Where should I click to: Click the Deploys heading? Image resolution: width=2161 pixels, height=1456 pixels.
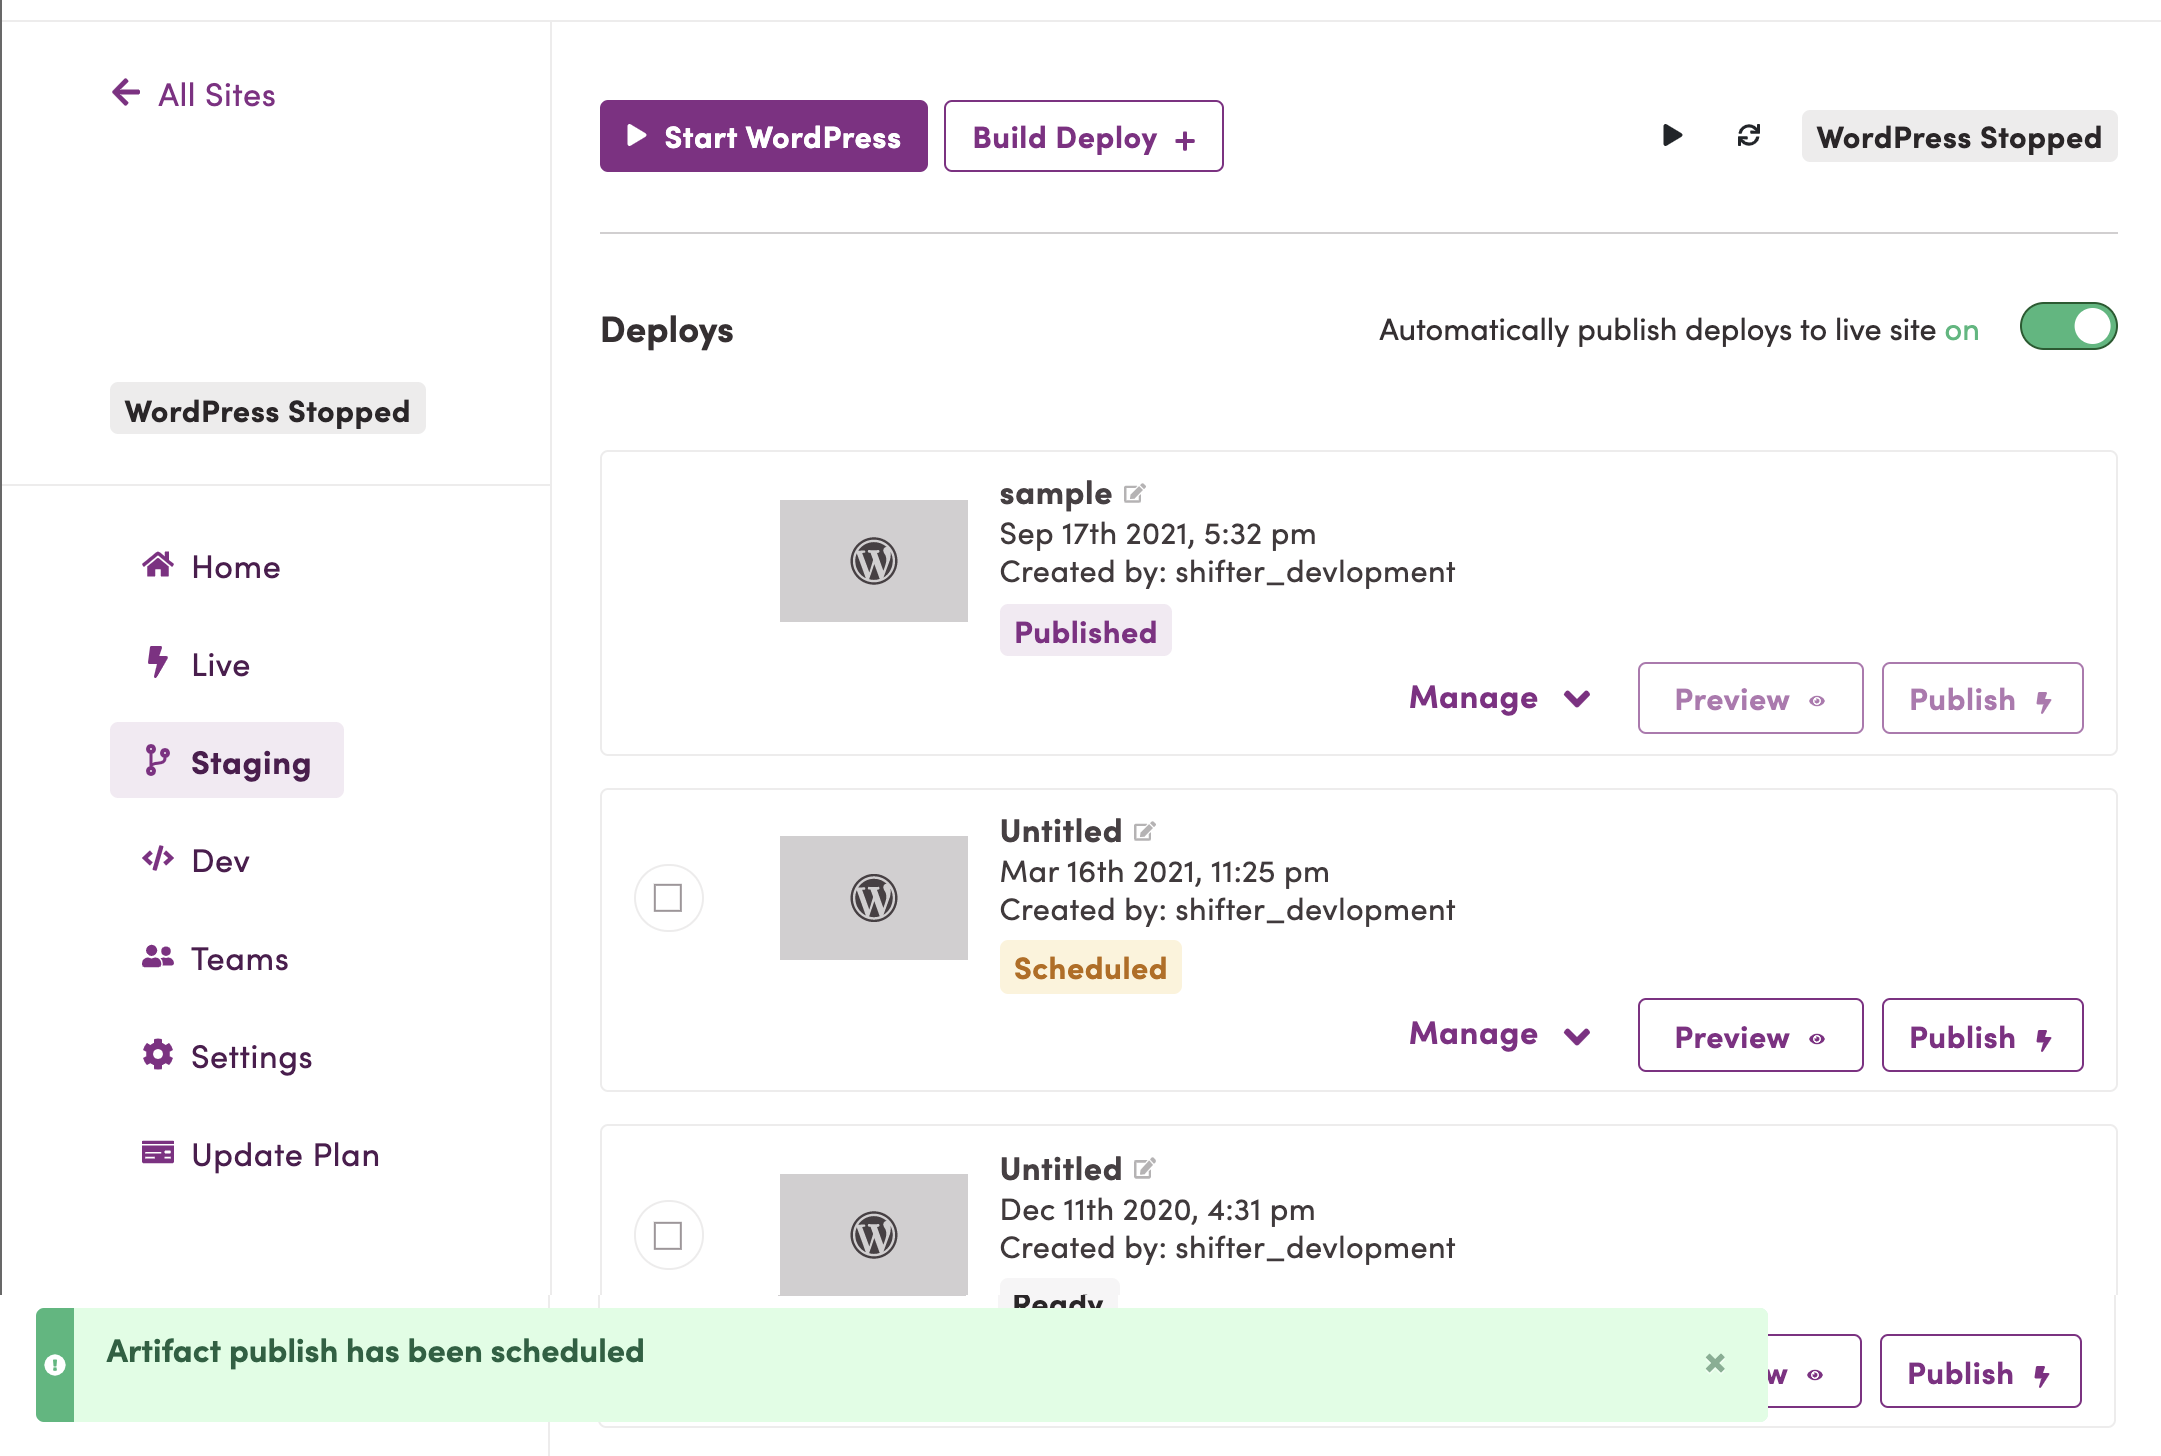(667, 330)
